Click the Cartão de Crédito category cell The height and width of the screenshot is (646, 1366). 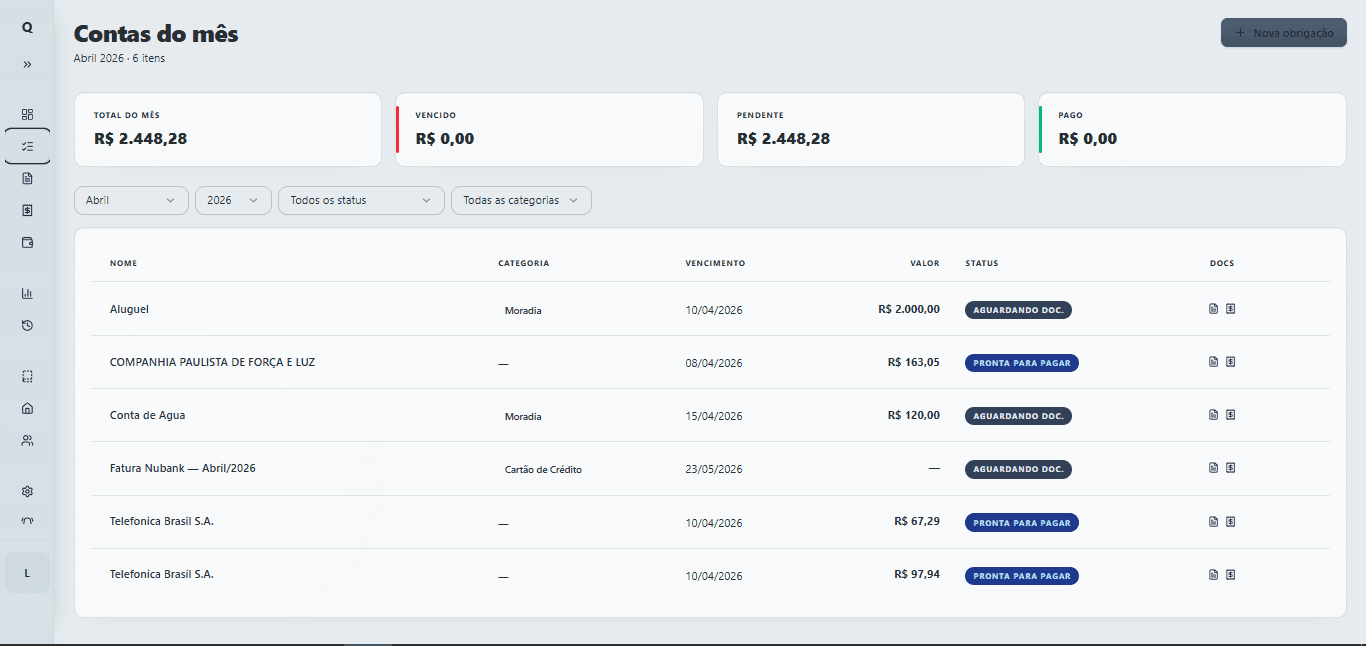click(x=543, y=469)
